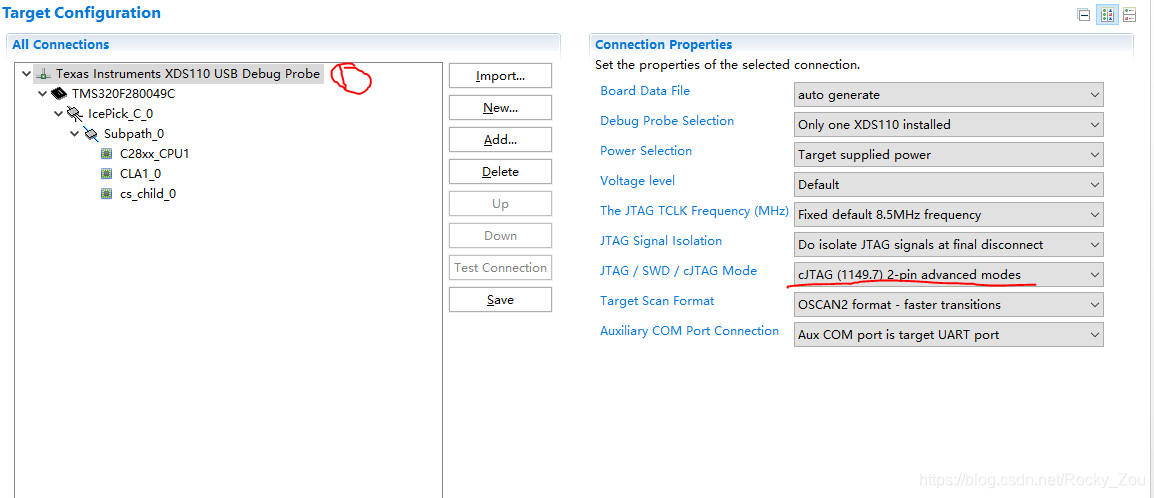
Task: Collapse the Subpath_0 tree node
Action: click(x=74, y=134)
